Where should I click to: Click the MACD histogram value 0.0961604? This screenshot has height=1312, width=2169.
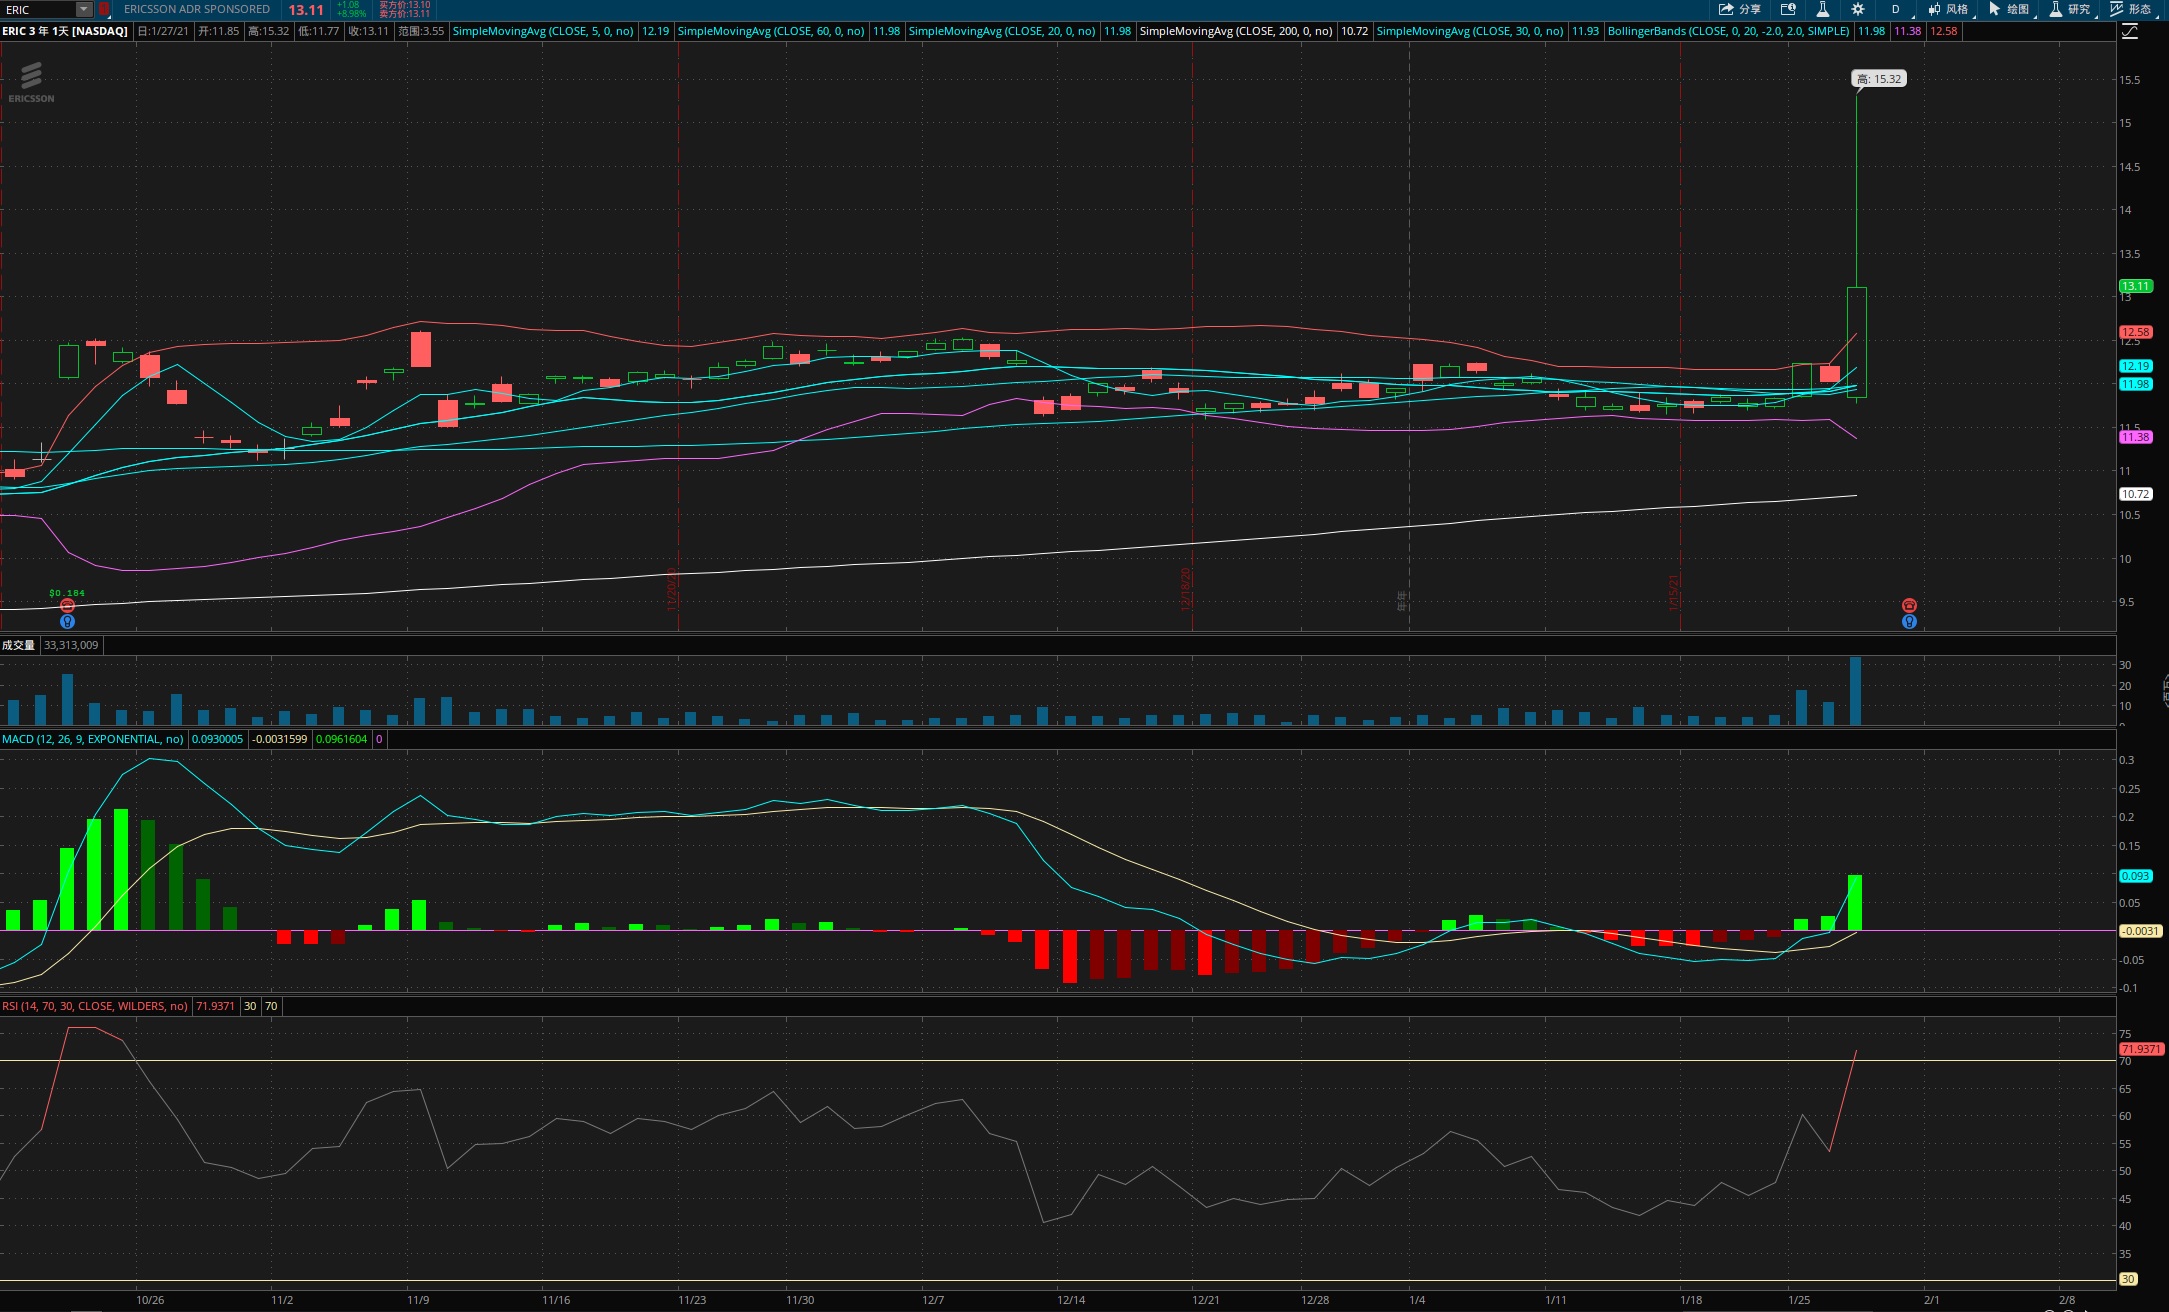341,739
